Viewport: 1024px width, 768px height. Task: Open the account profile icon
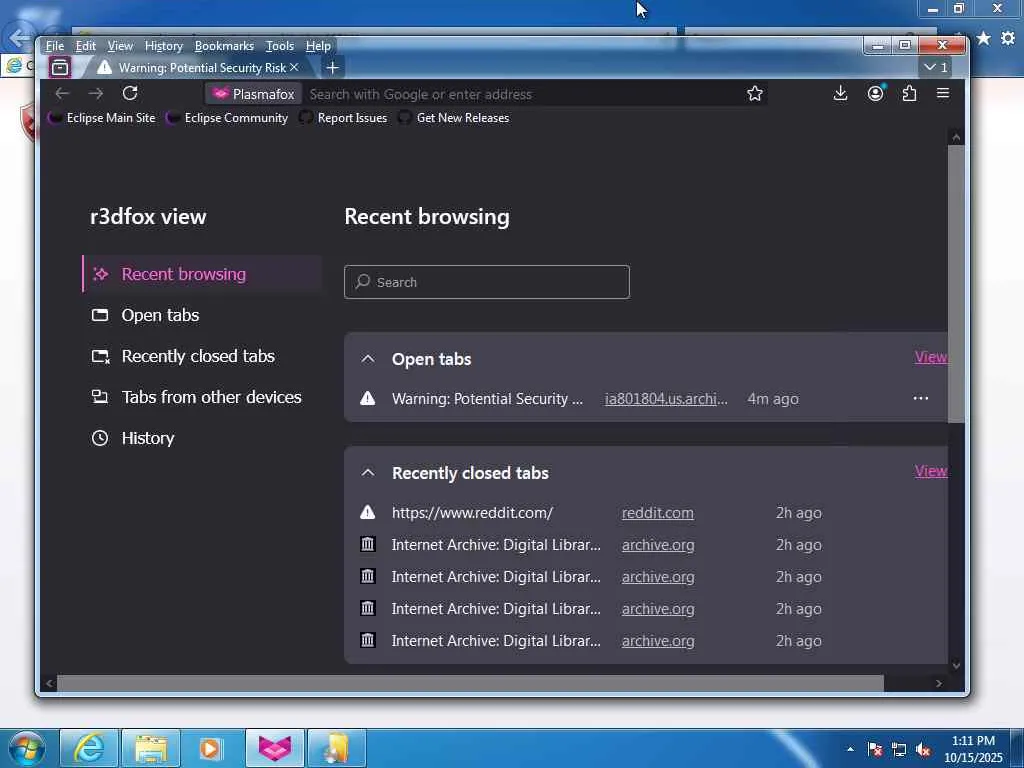point(876,93)
